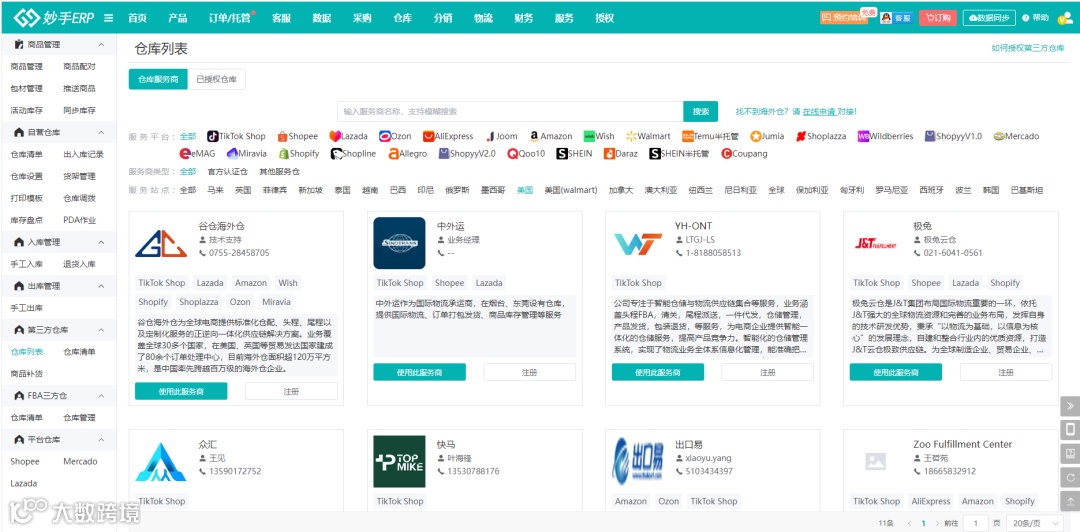
Task: Click the 订购 button in the header
Action: click(x=938, y=18)
